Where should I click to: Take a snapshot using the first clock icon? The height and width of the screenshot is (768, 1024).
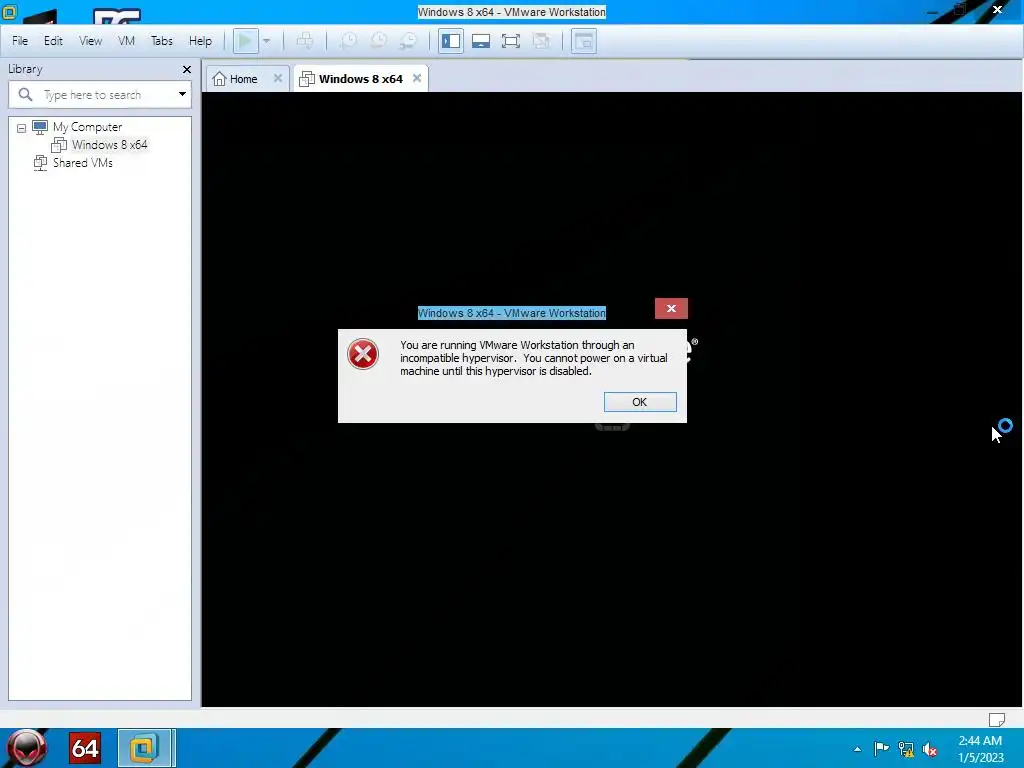click(x=349, y=41)
